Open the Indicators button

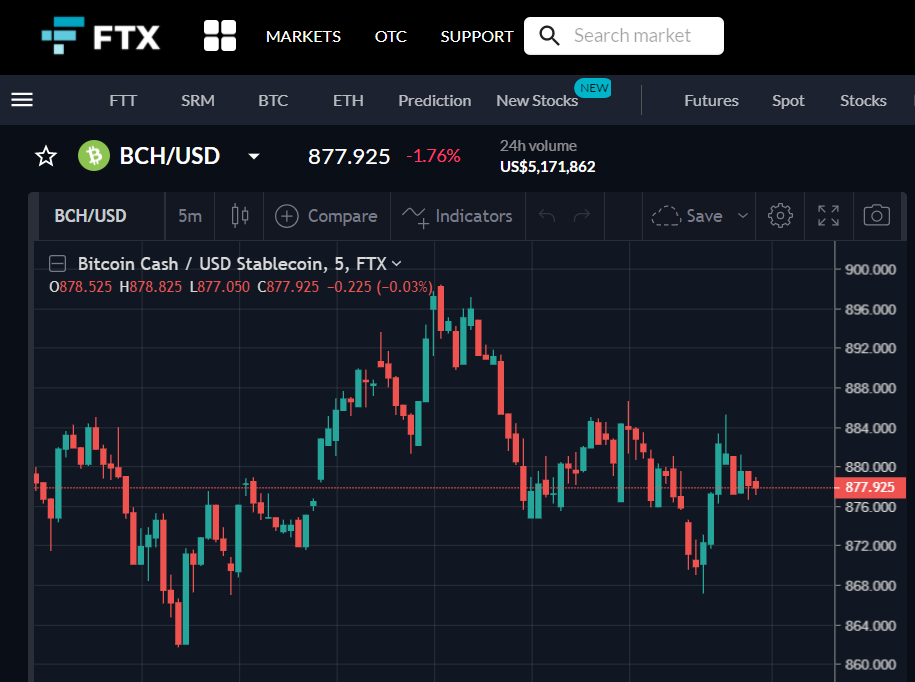point(457,216)
